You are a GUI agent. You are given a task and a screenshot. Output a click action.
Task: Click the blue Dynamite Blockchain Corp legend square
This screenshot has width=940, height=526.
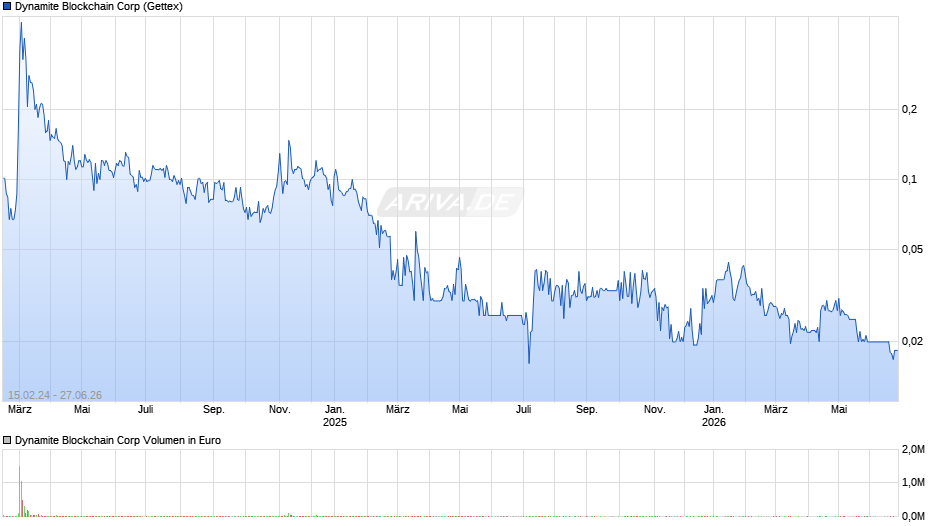[x=7, y=7]
